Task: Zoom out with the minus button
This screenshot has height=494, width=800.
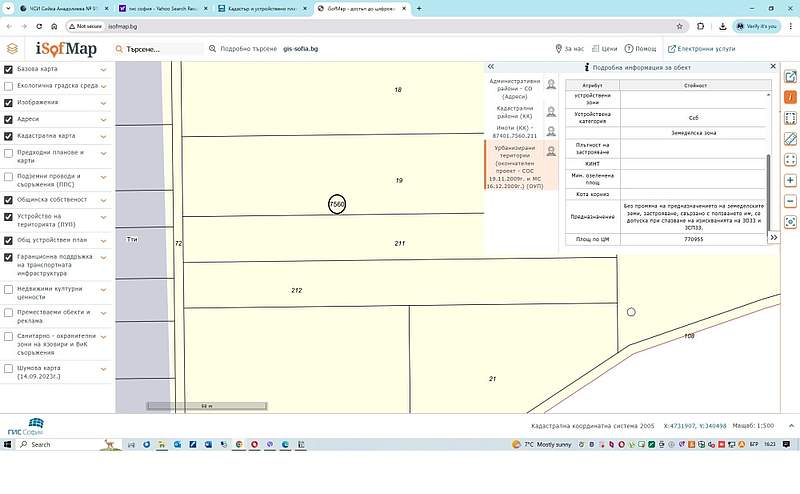Action: click(790, 201)
